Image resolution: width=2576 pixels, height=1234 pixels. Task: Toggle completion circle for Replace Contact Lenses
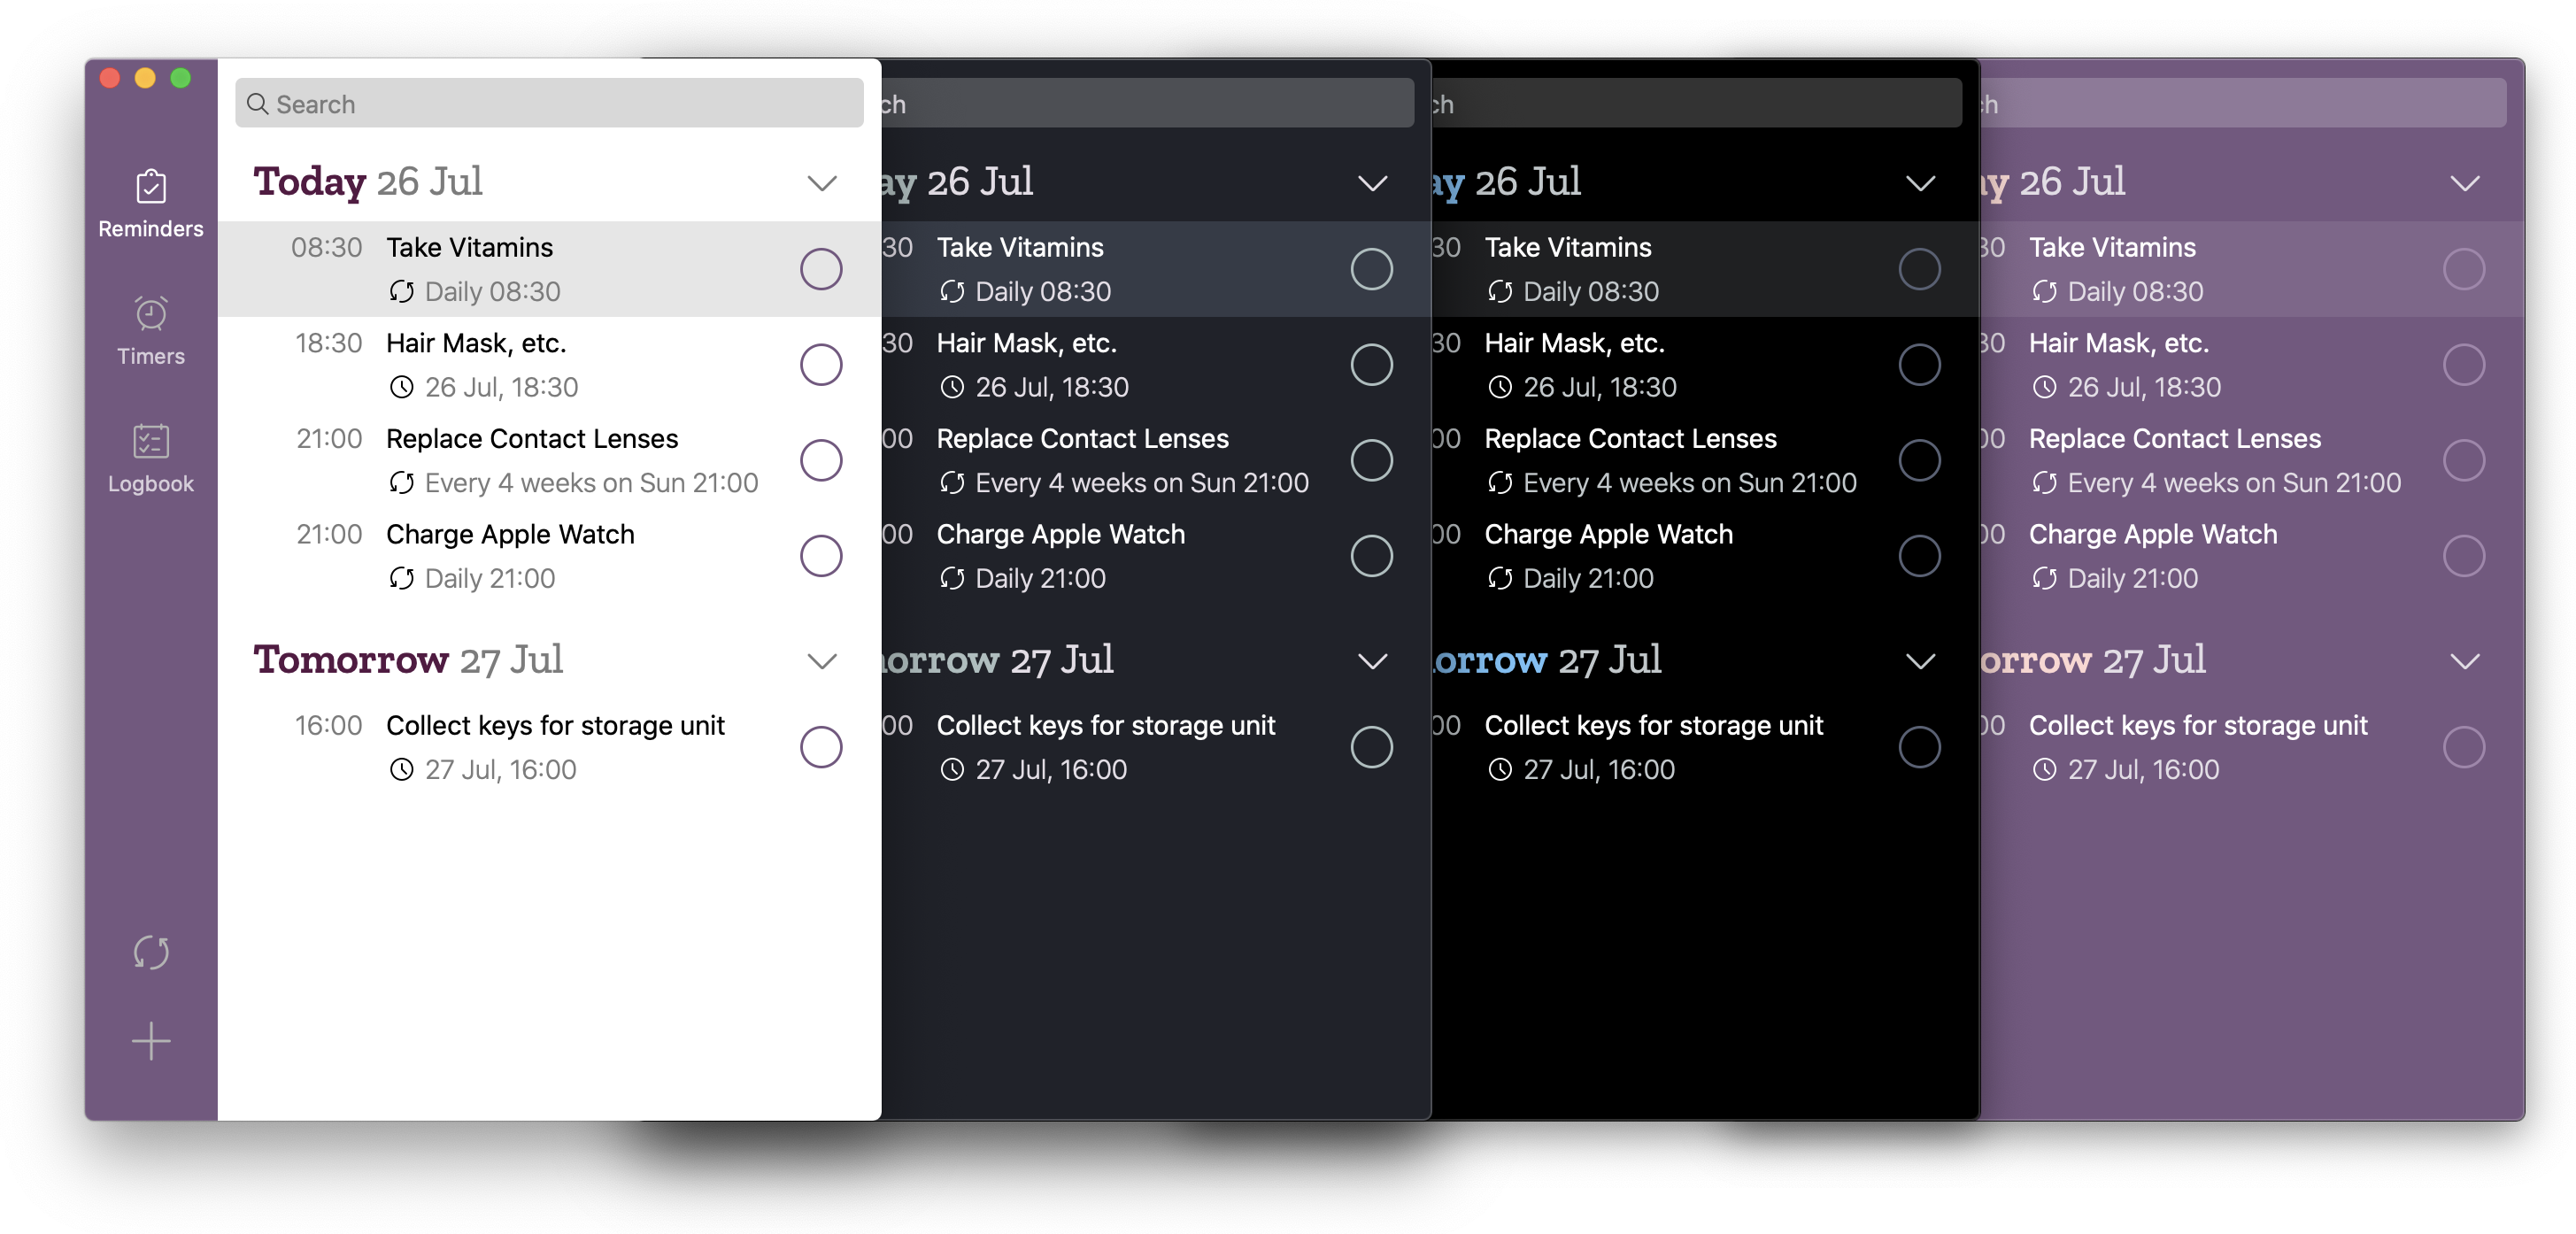coord(820,460)
